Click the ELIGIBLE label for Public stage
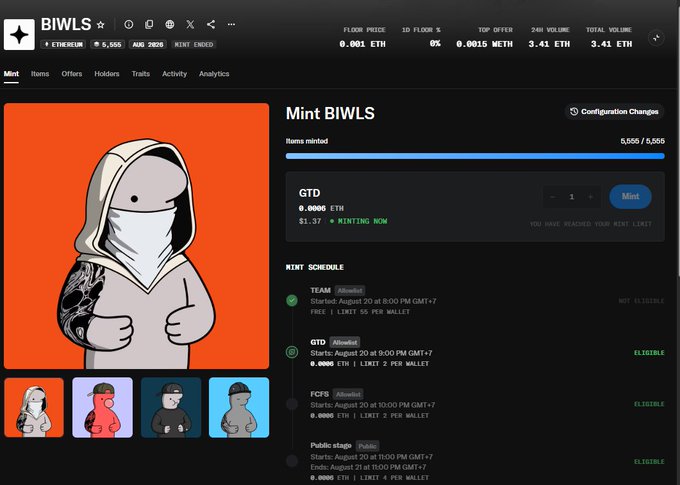The width and height of the screenshot is (680, 485). [649, 462]
